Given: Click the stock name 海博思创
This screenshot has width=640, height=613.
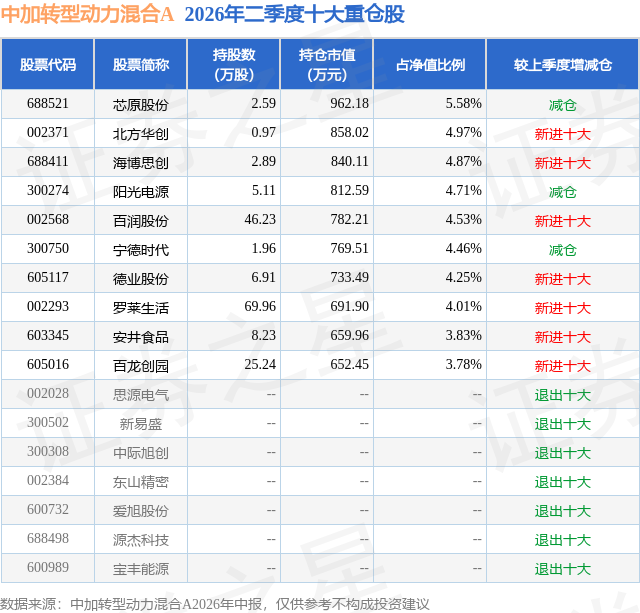Looking at the screenshot, I should point(141,162).
